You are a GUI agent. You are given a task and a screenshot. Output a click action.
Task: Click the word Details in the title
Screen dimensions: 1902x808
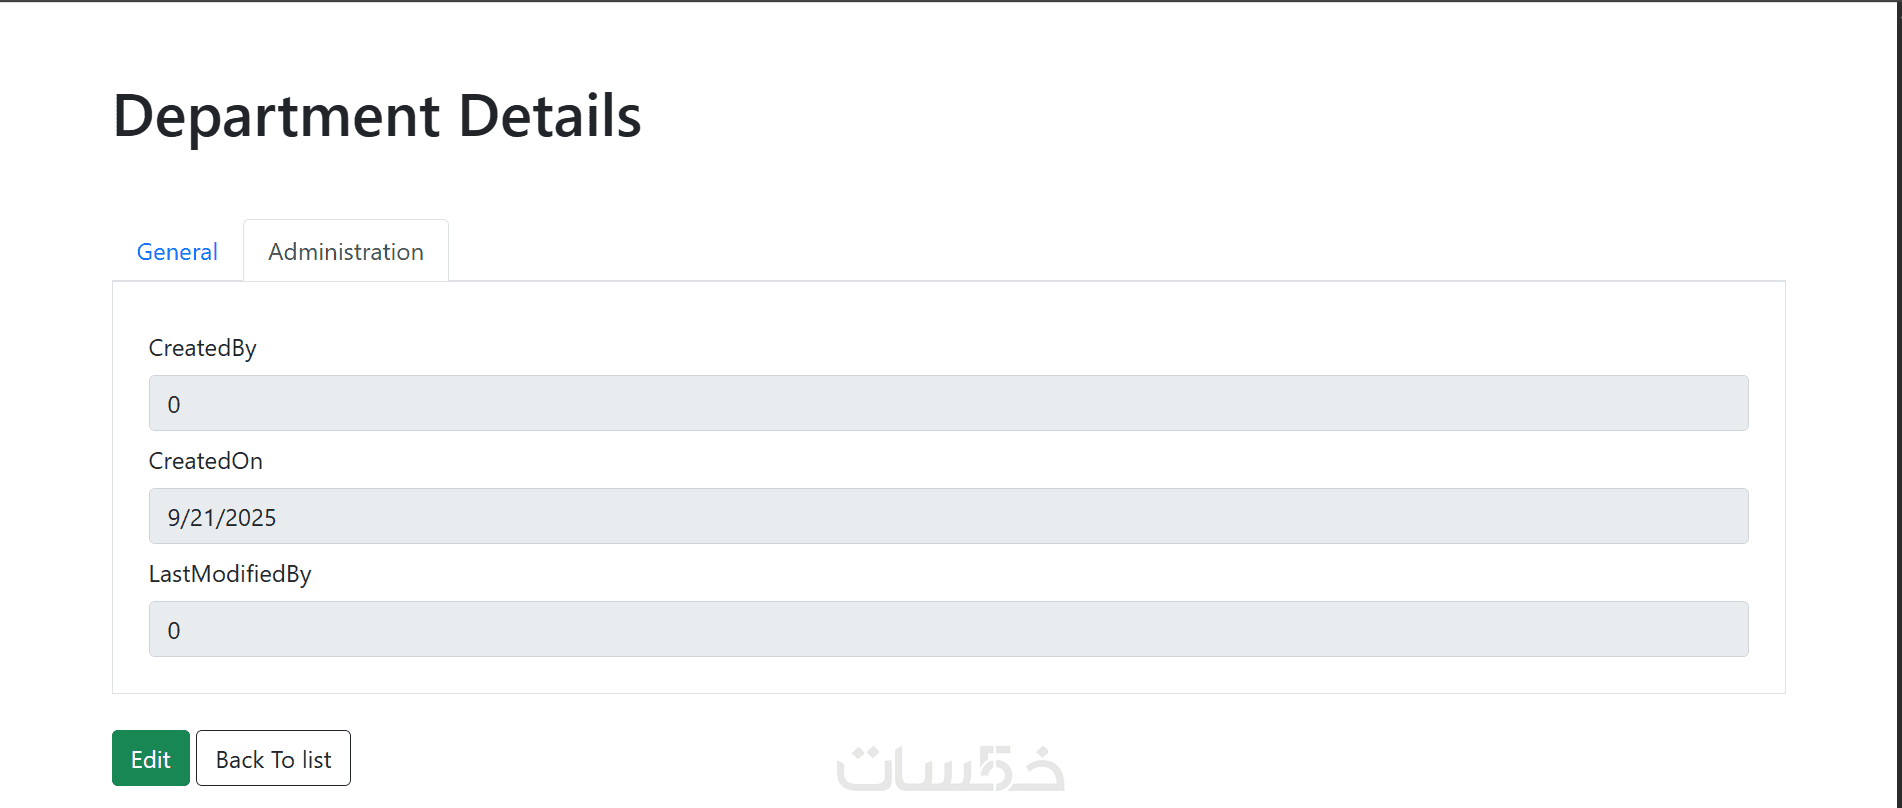549,116
